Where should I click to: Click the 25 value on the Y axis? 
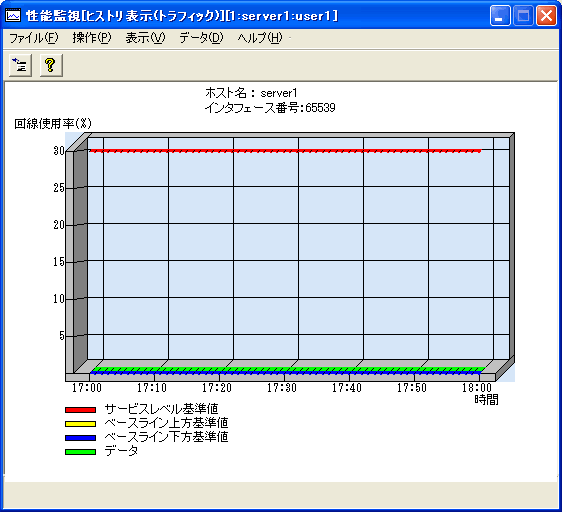(x=59, y=188)
